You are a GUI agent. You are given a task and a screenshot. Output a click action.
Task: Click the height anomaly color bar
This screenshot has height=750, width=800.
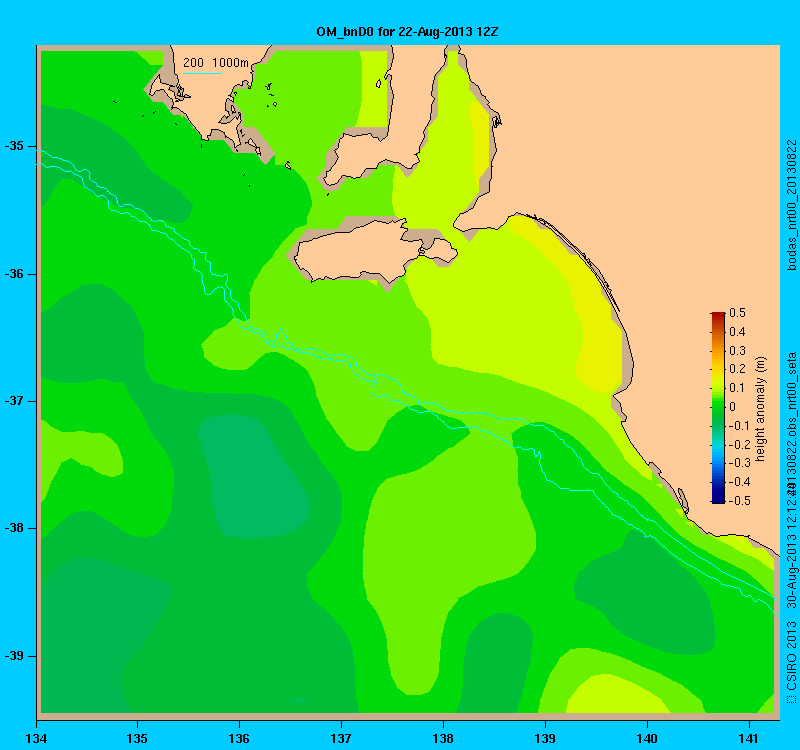pos(718,407)
